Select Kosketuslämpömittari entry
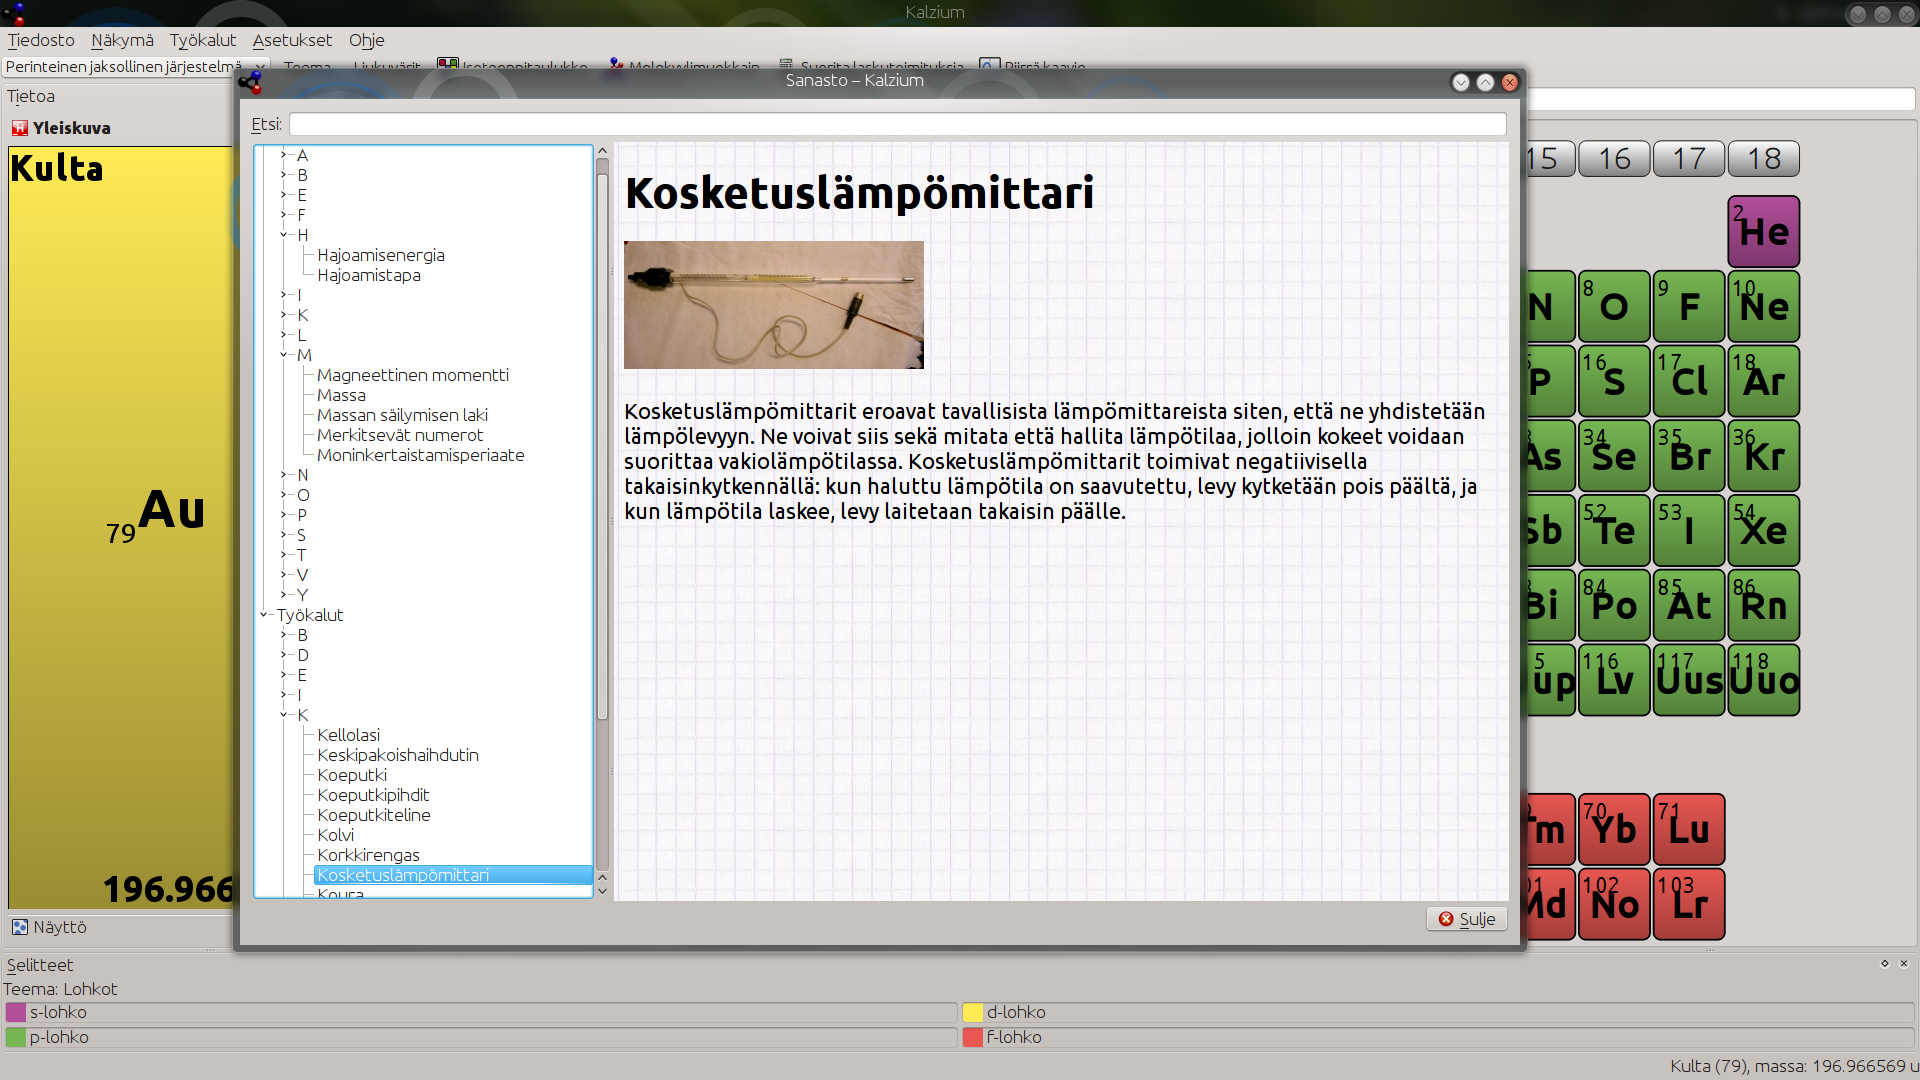Screen dimensions: 1920x1080 click(453, 875)
